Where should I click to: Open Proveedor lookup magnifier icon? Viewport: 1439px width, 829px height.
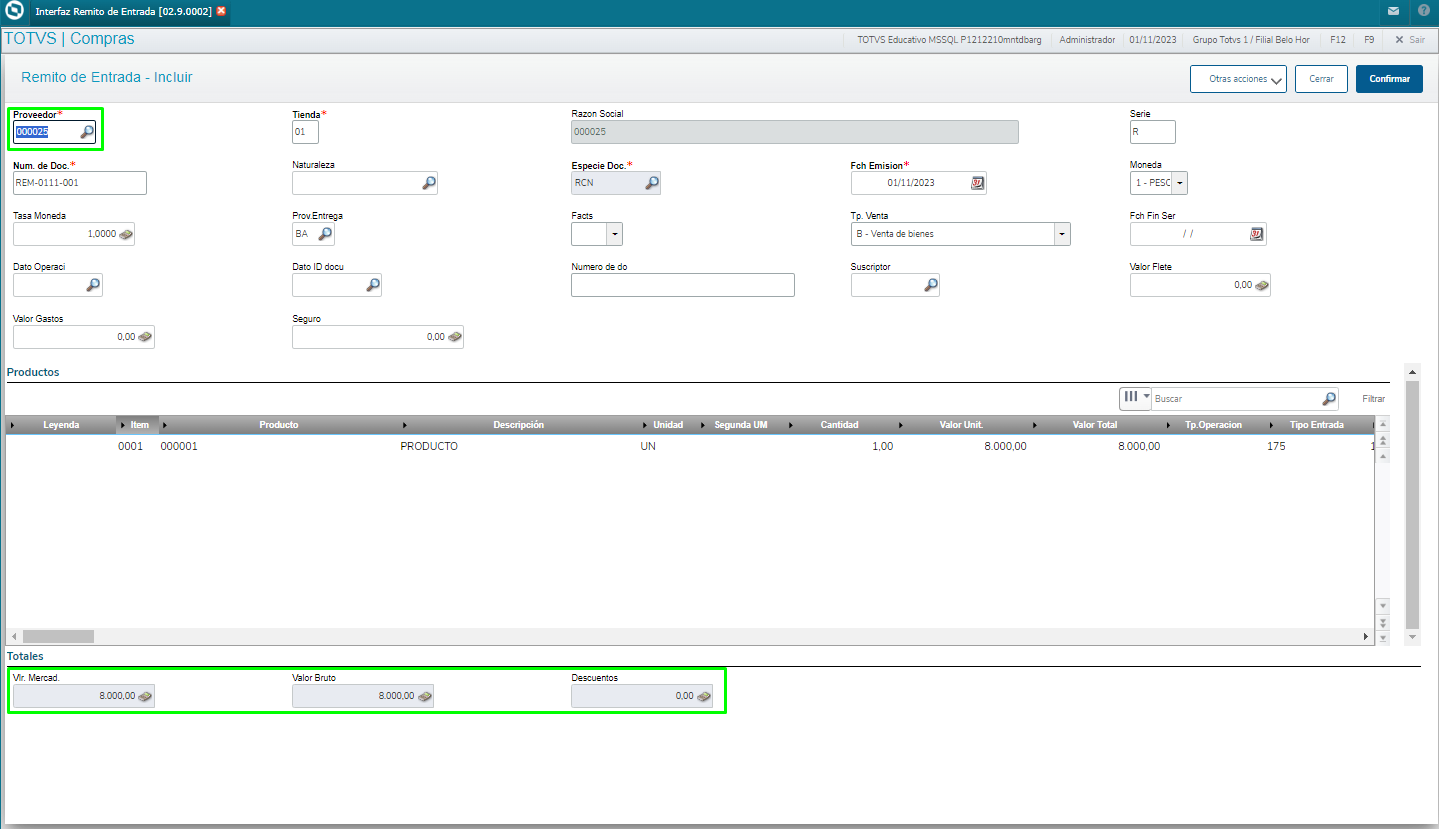(x=87, y=132)
